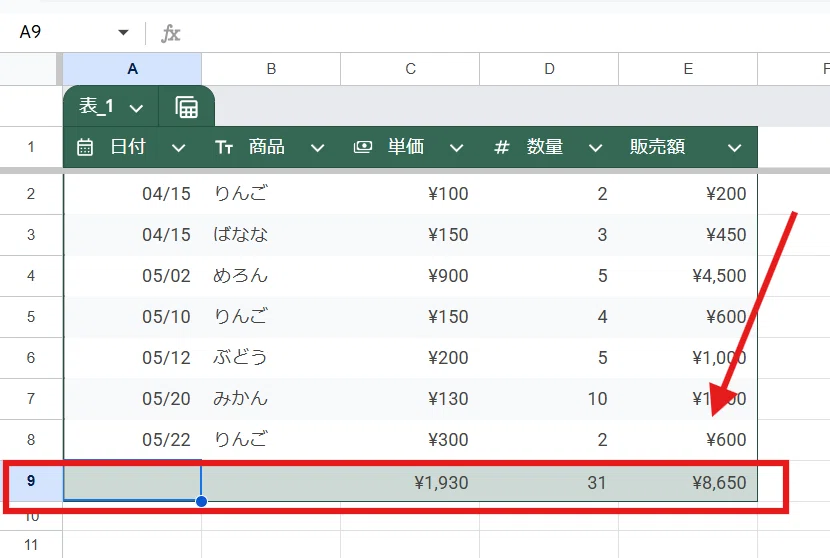Screen dimensions: 830x558
Task: Click the 05/10 date cell
Action: point(132,317)
